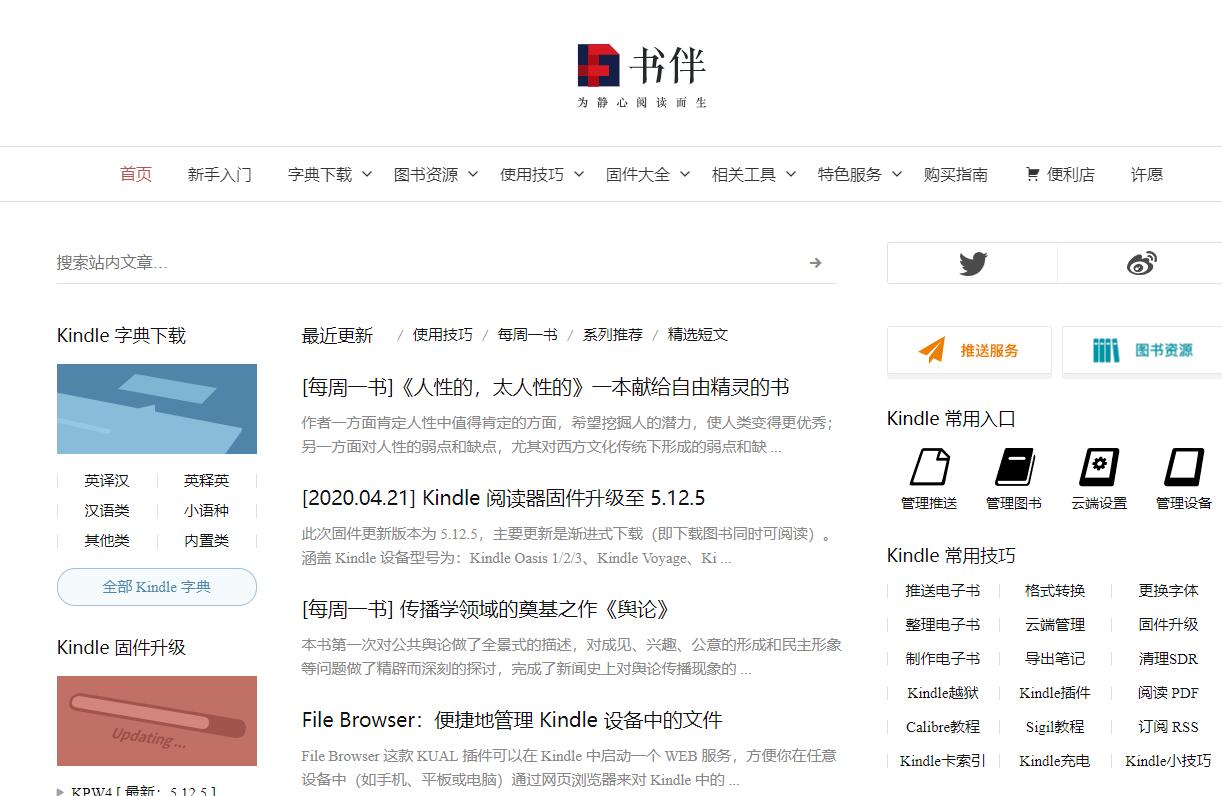Screen dimensions: 1222x796
Task: Switch to the 系列推荐 content tab
Action: [613, 334]
